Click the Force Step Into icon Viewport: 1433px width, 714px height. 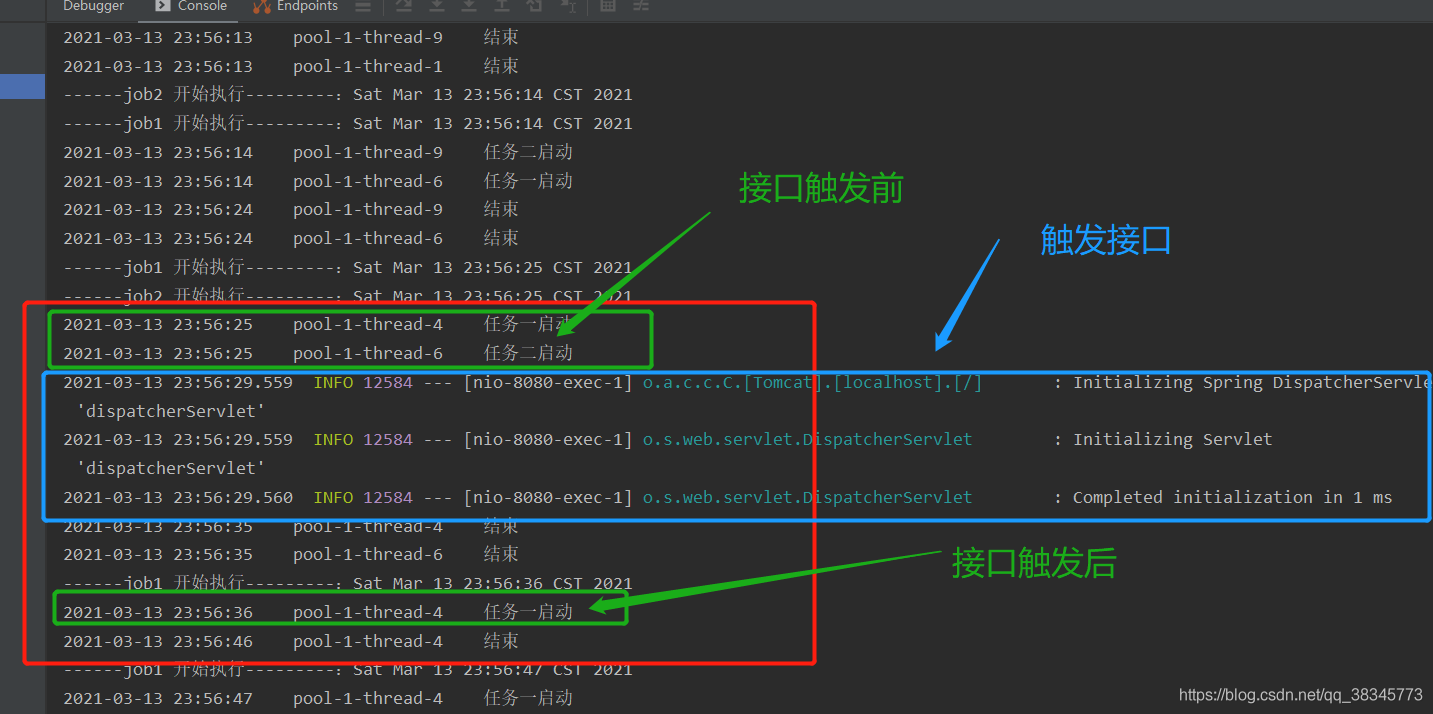pyautogui.click(x=470, y=7)
